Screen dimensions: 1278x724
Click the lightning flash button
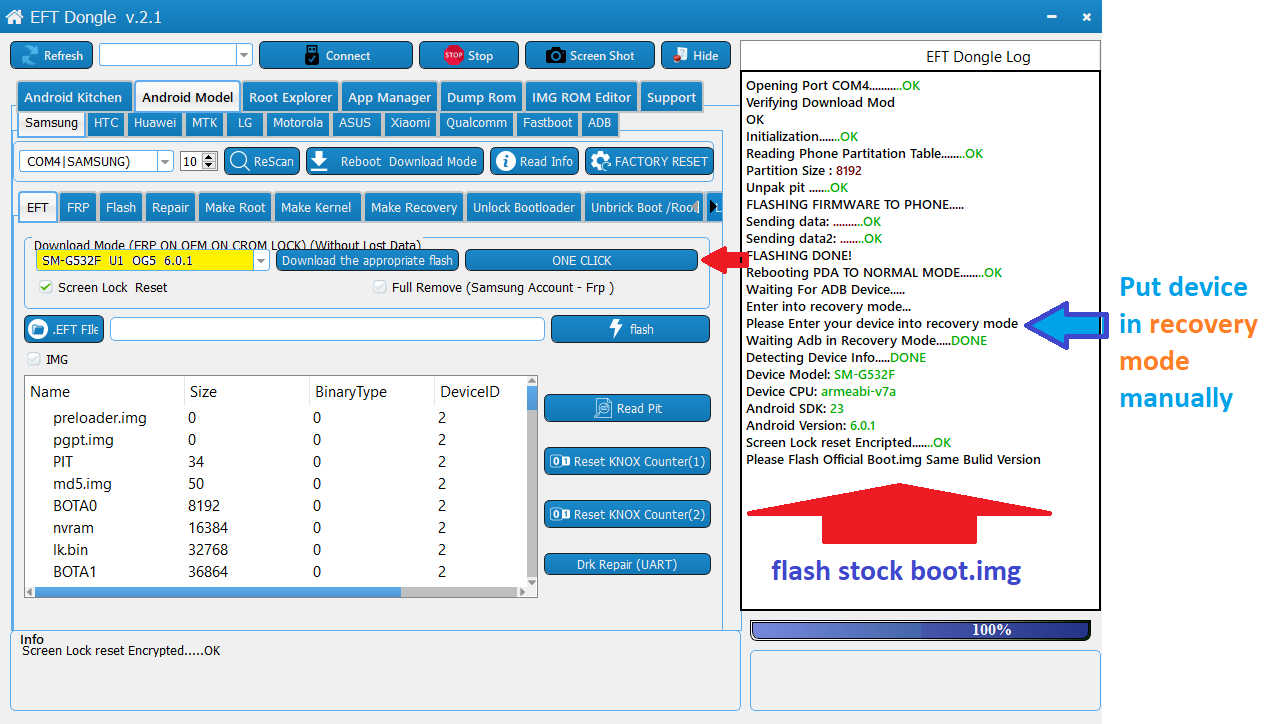tap(630, 329)
